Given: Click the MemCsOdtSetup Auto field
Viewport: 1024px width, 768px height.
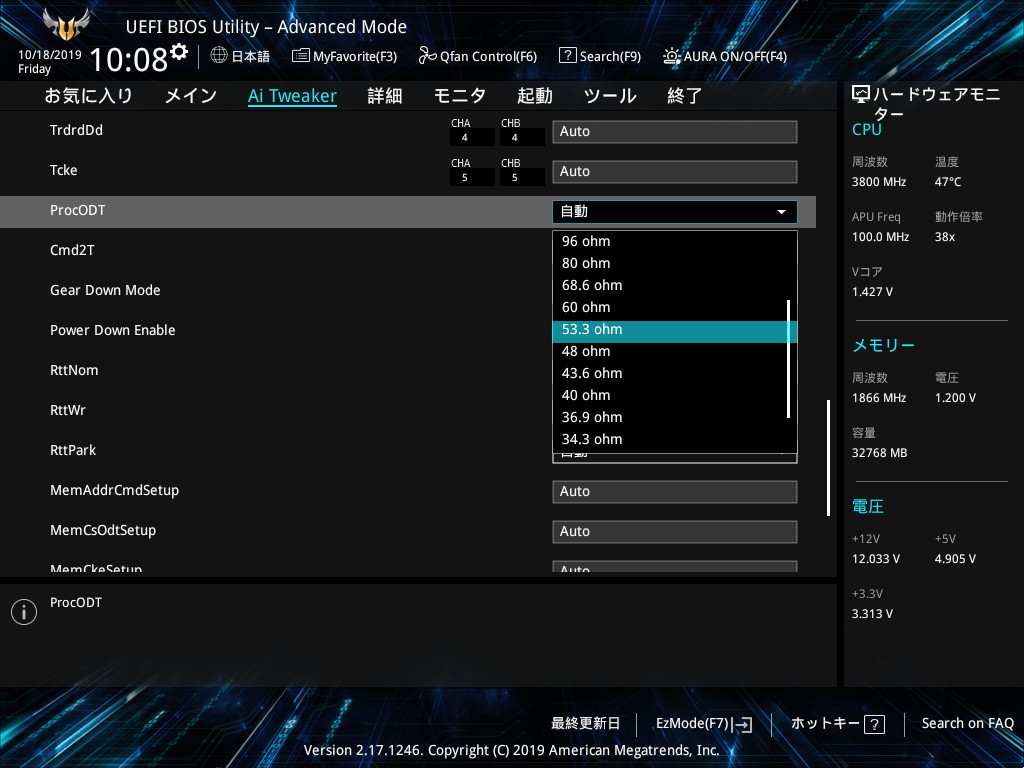Looking at the screenshot, I should pyautogui.click(x=675, y=532).
